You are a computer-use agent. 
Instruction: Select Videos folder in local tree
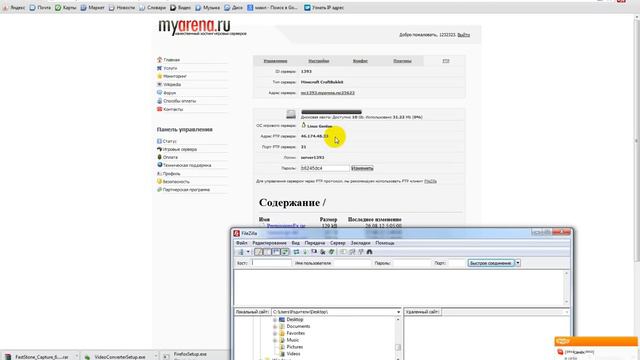[x=293, y=354]
